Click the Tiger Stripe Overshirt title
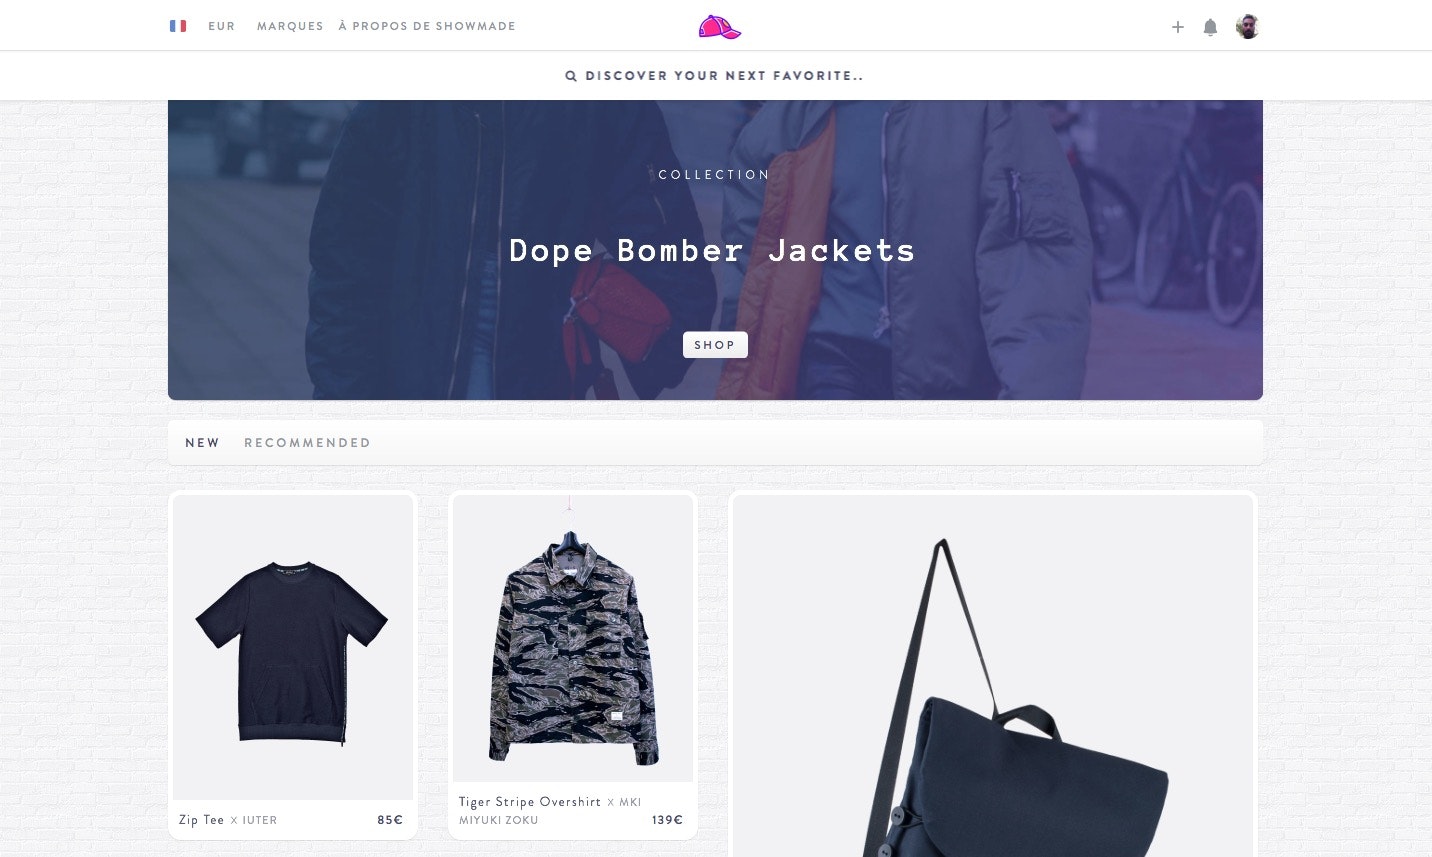 pyautogui.click(x=530, y=802)
